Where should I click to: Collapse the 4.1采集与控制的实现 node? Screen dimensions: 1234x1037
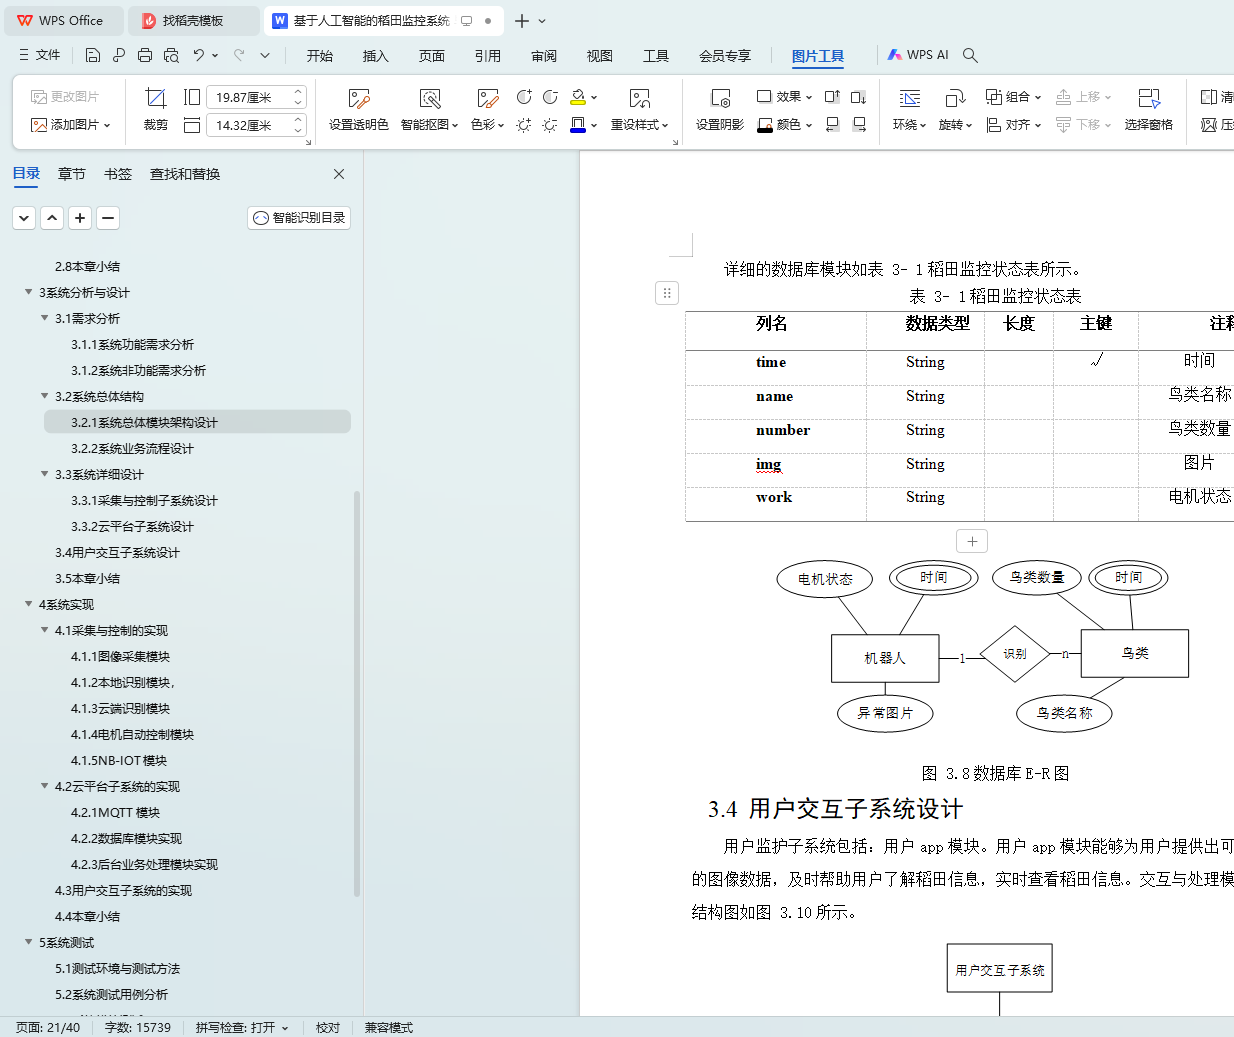(x=44, y=630)
